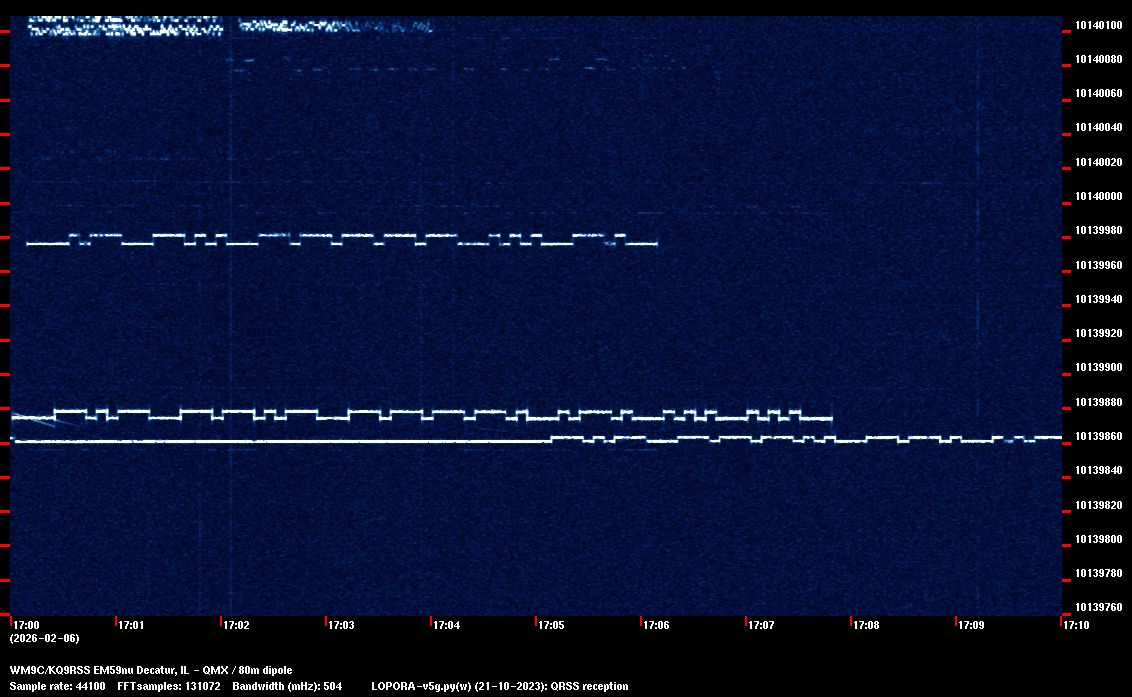Image resolution: width=1132 pixels, height=697 pixels.
Task: Click the 10140000 frequency label
Action: point(1097,196)
